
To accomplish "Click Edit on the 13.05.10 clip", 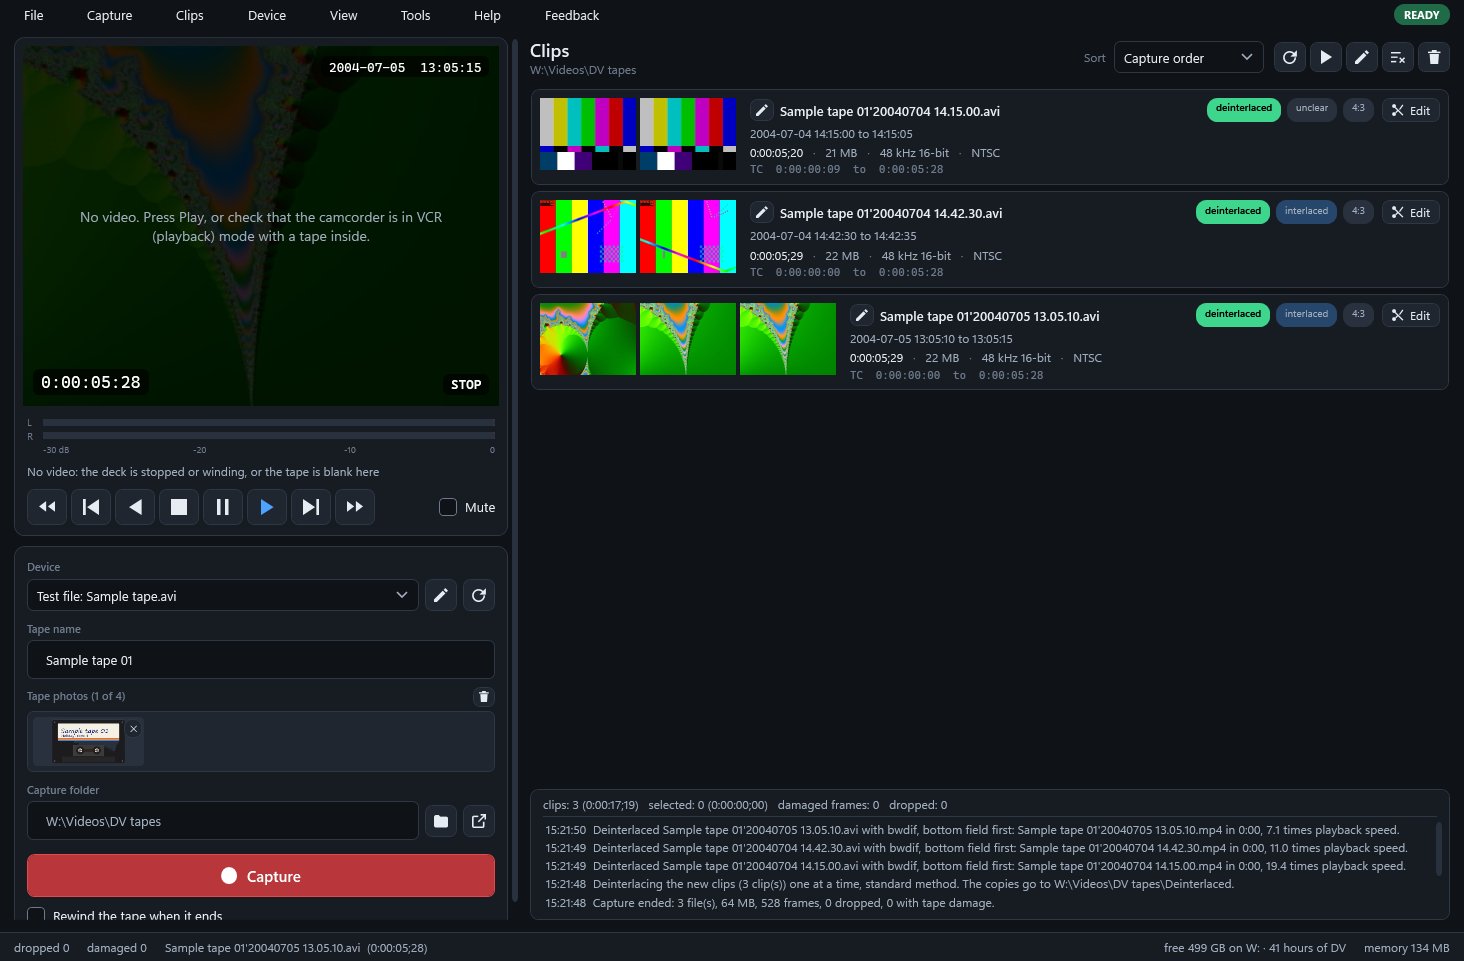I will coord(1411,315).
